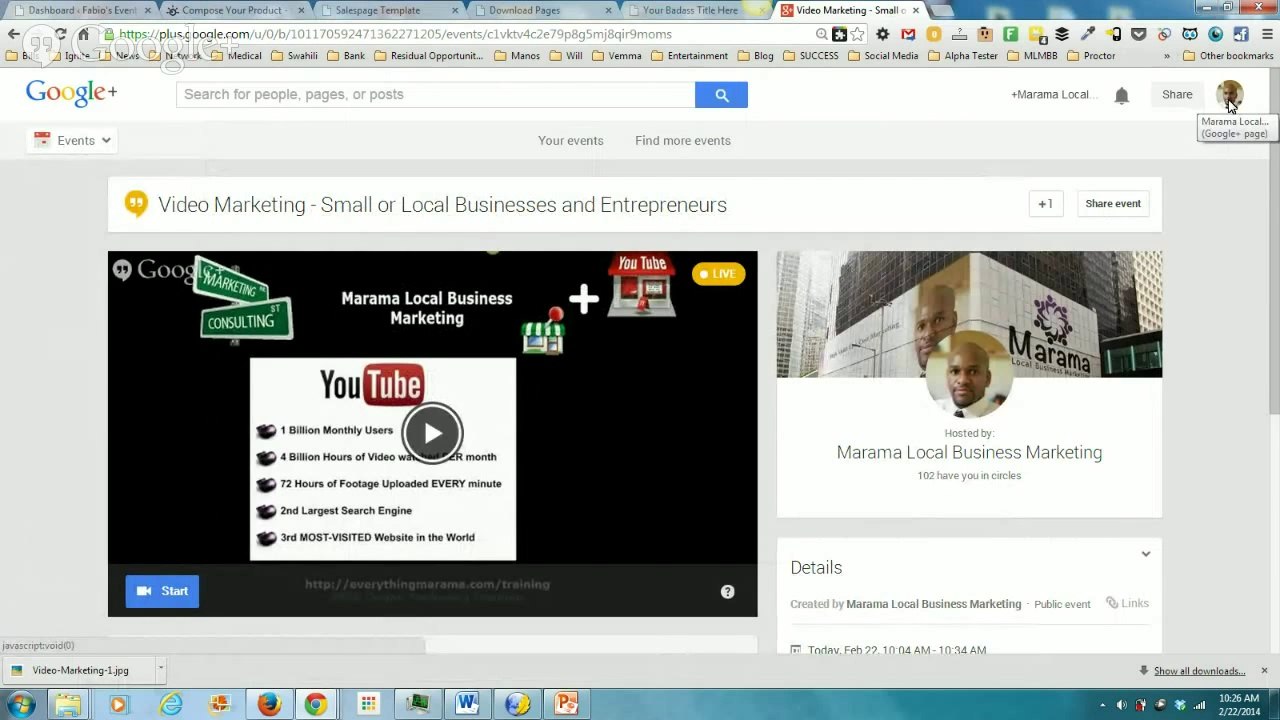Click the host profile photo circle
This screenshot has height=720, width=1280.
coord(969,375)
